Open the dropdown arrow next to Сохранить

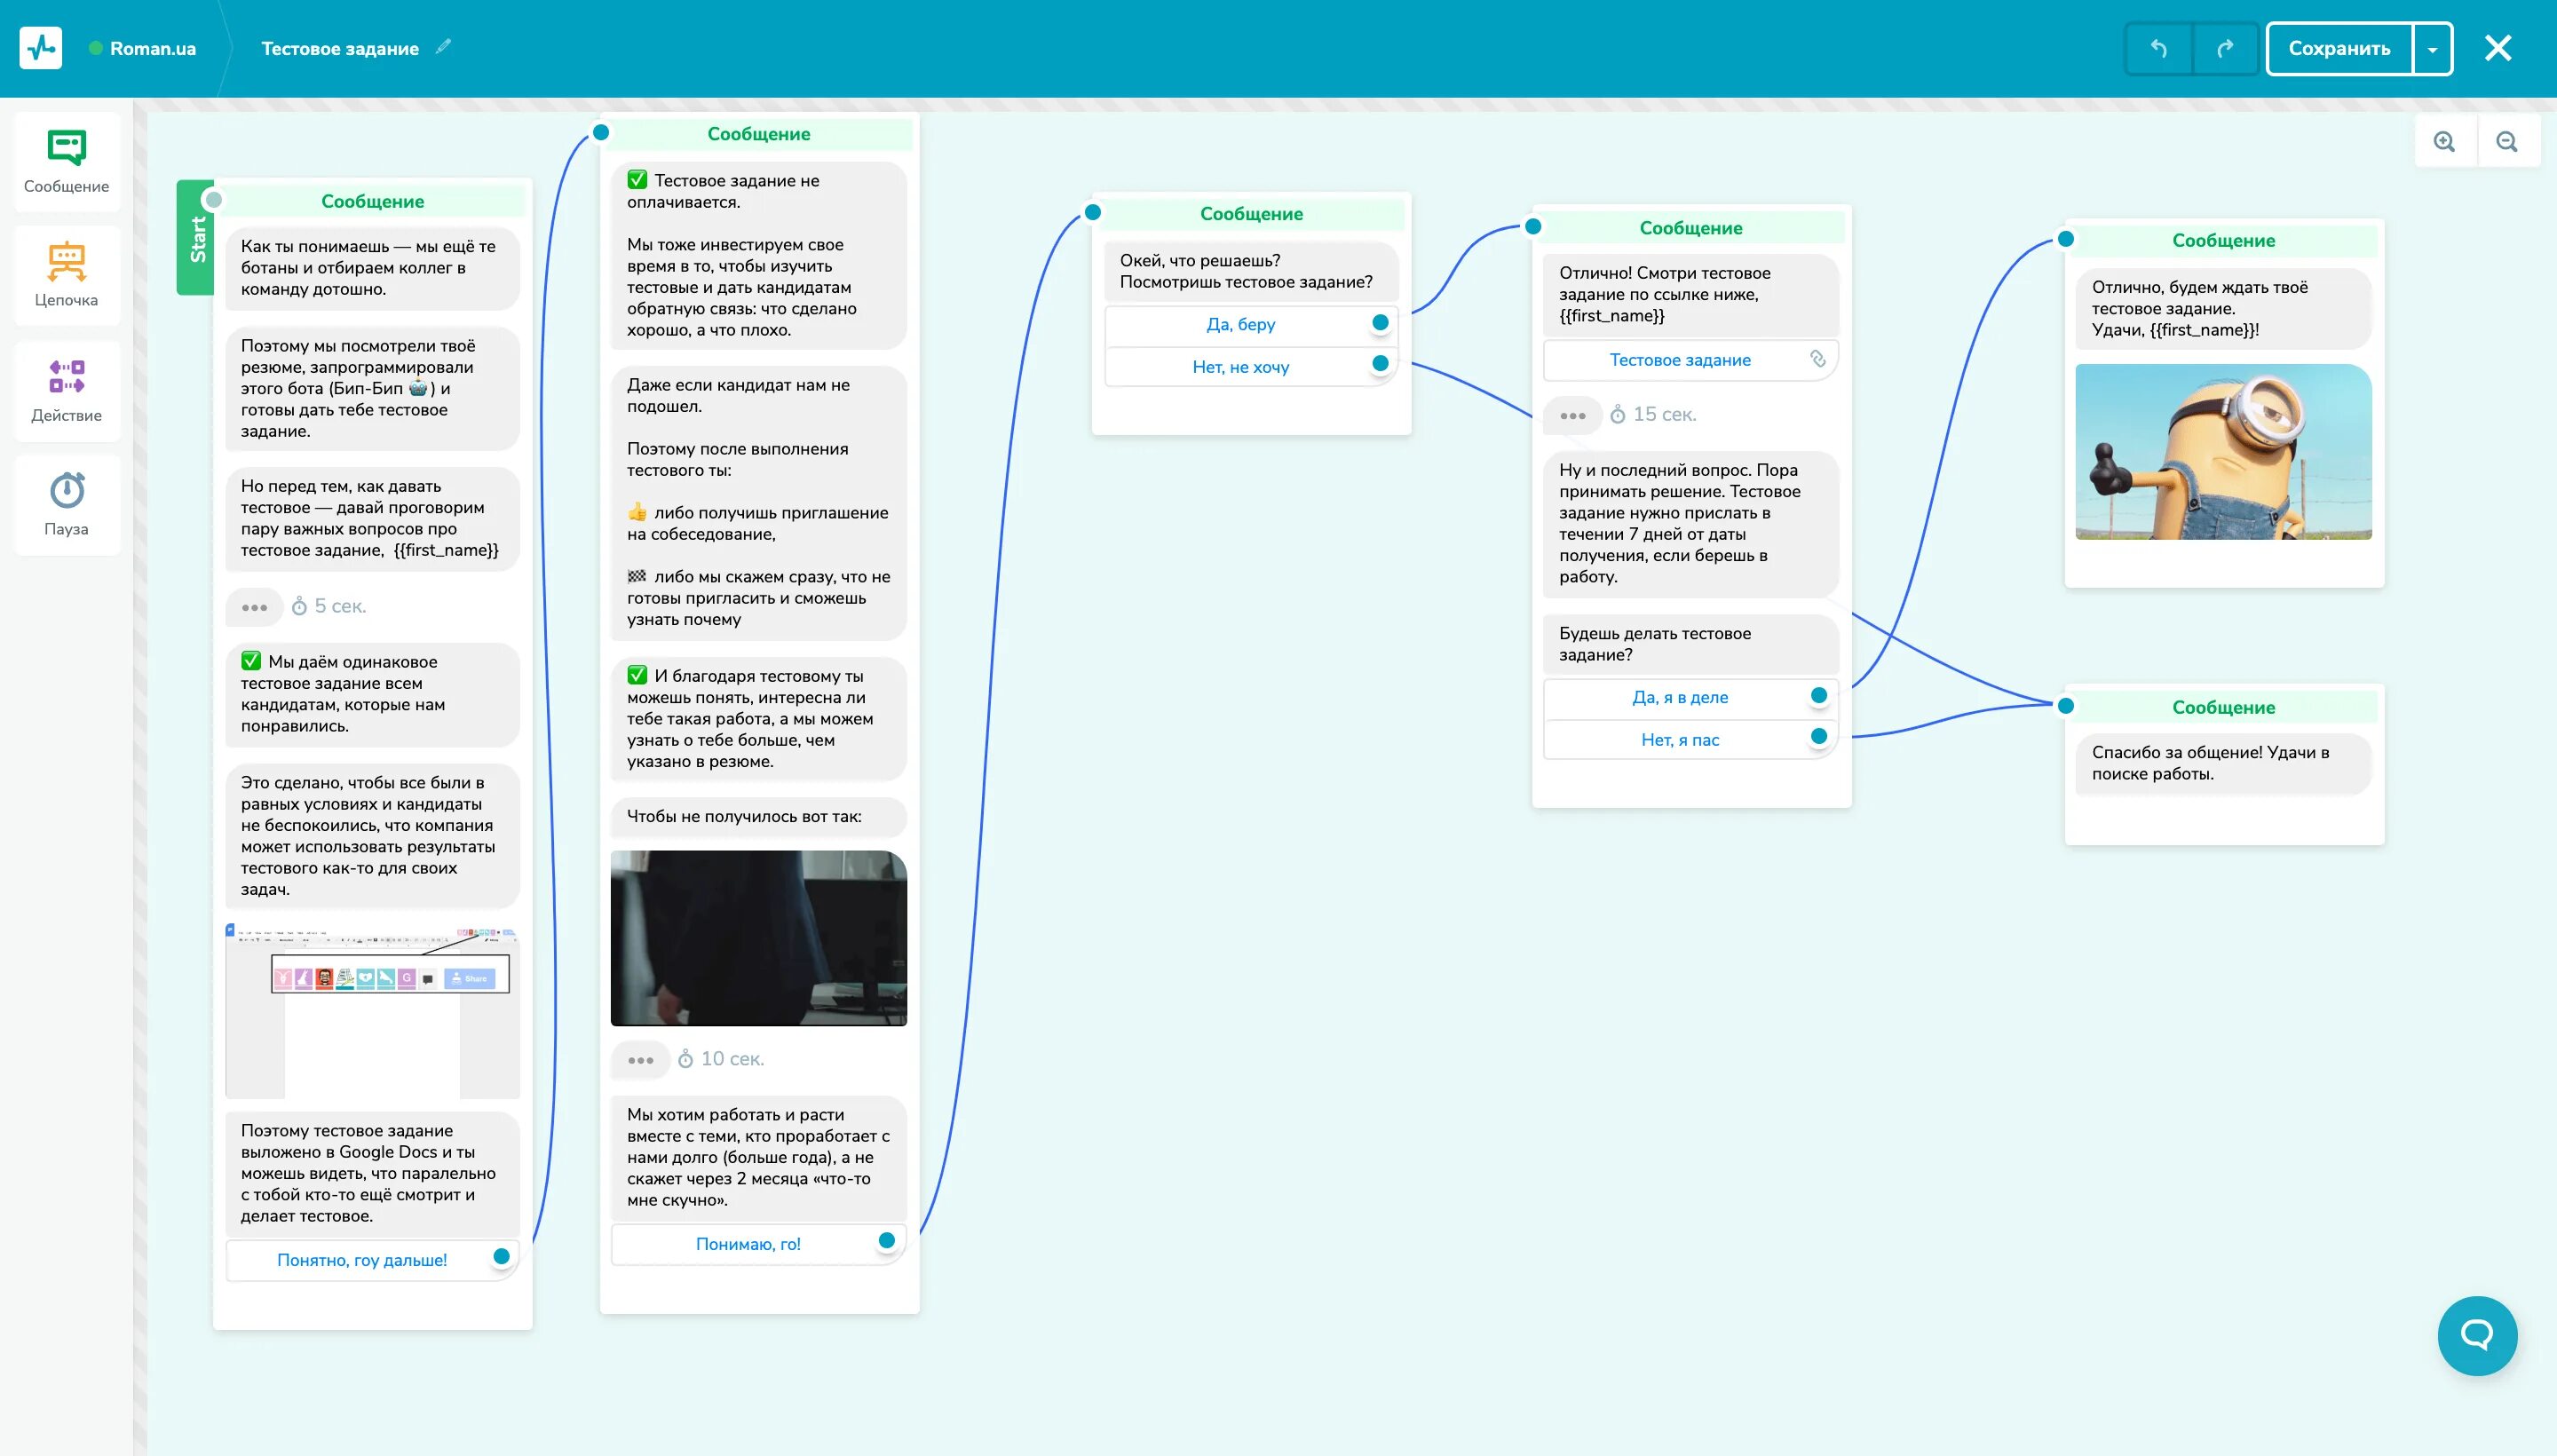(2432, 48)
